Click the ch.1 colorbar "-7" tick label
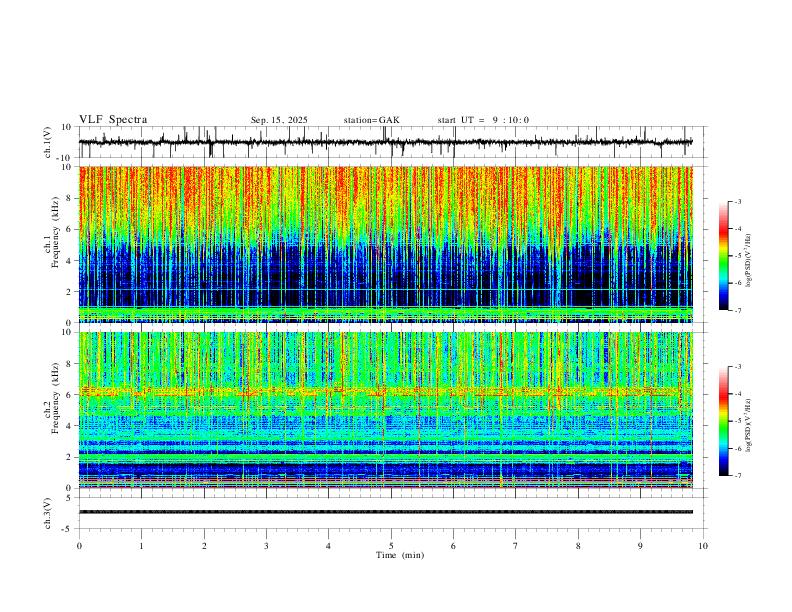This screenshot has width=792, height=612. (x=738, y=311)
